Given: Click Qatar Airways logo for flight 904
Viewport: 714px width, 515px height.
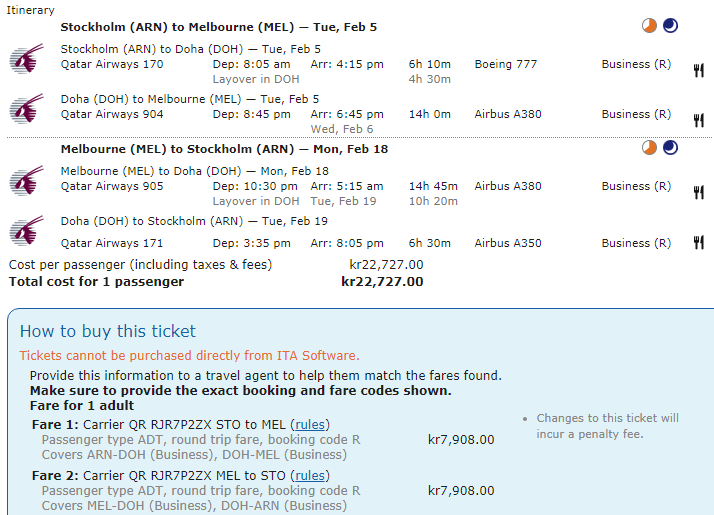Looking at the screenshot, I should click(x=26, y=108).
